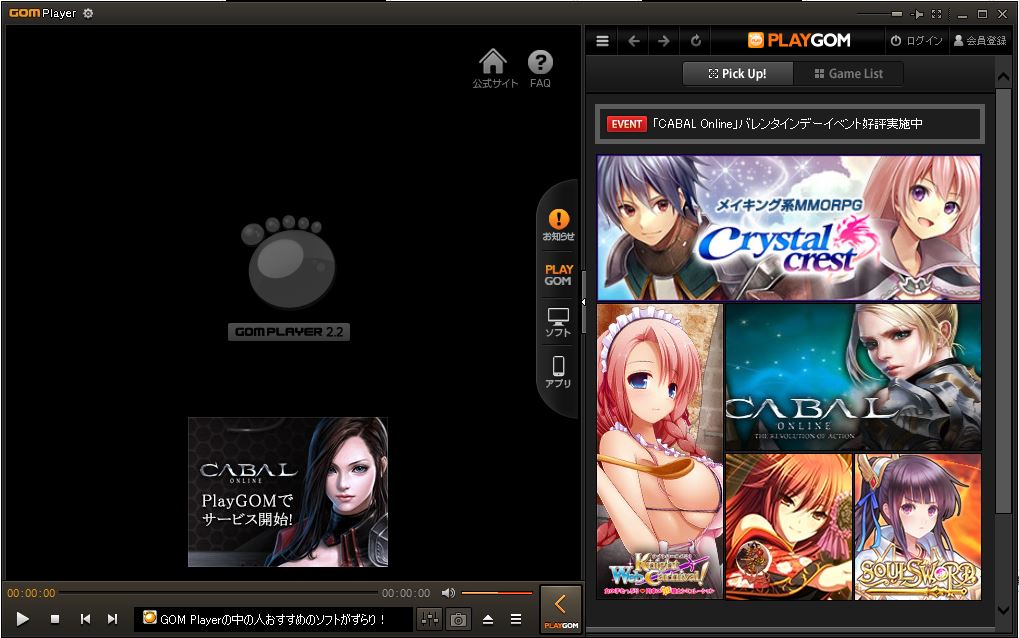Viewport: 1019px width, 638px height.
Task: Mute audio via speaker icon
Action: [x=448, y=593]
